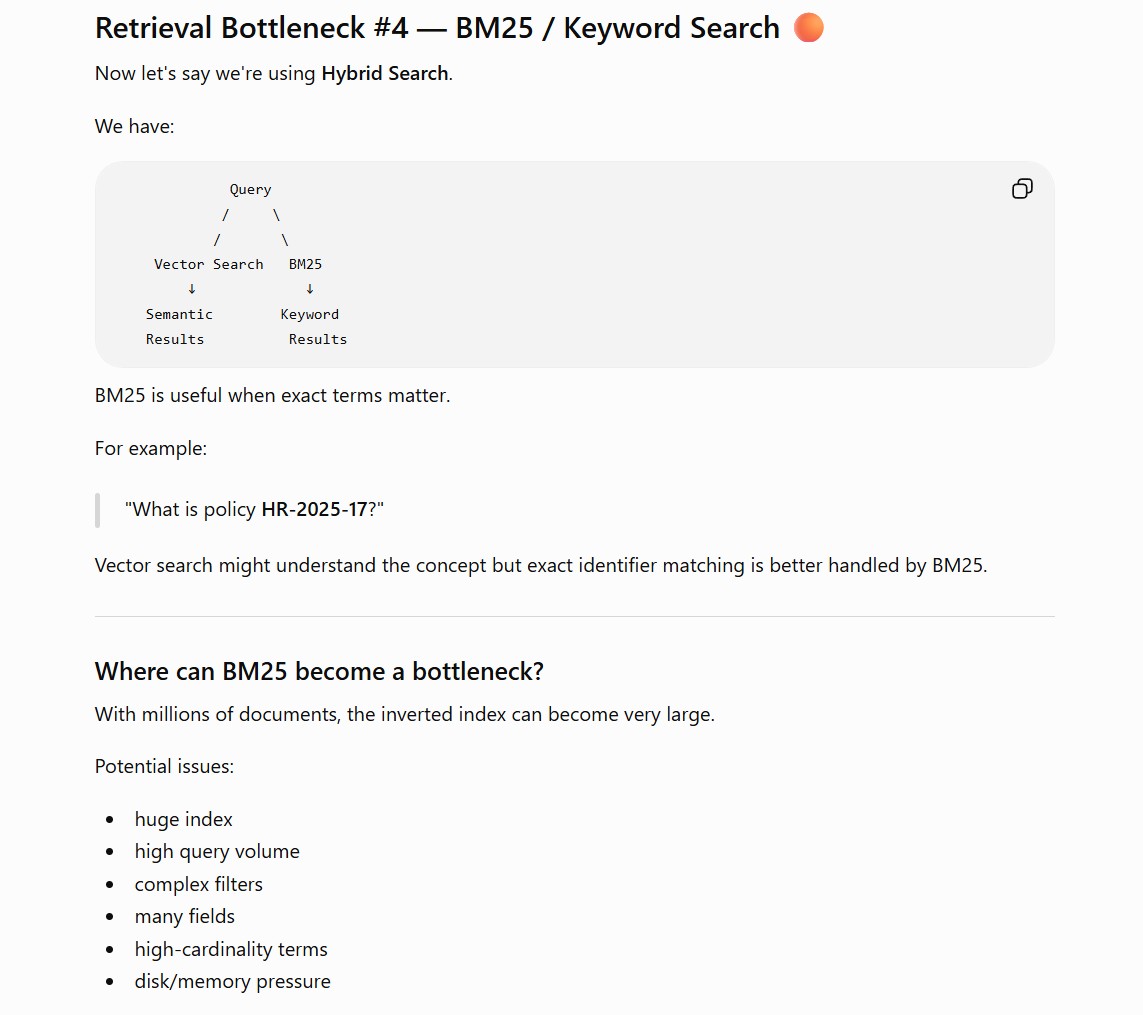Image resolution: width=1143 pixels, height=1015 pixels.
Task: Click 'Where can BM25 become a bottleneck?' heading
Action: (319, 671)
